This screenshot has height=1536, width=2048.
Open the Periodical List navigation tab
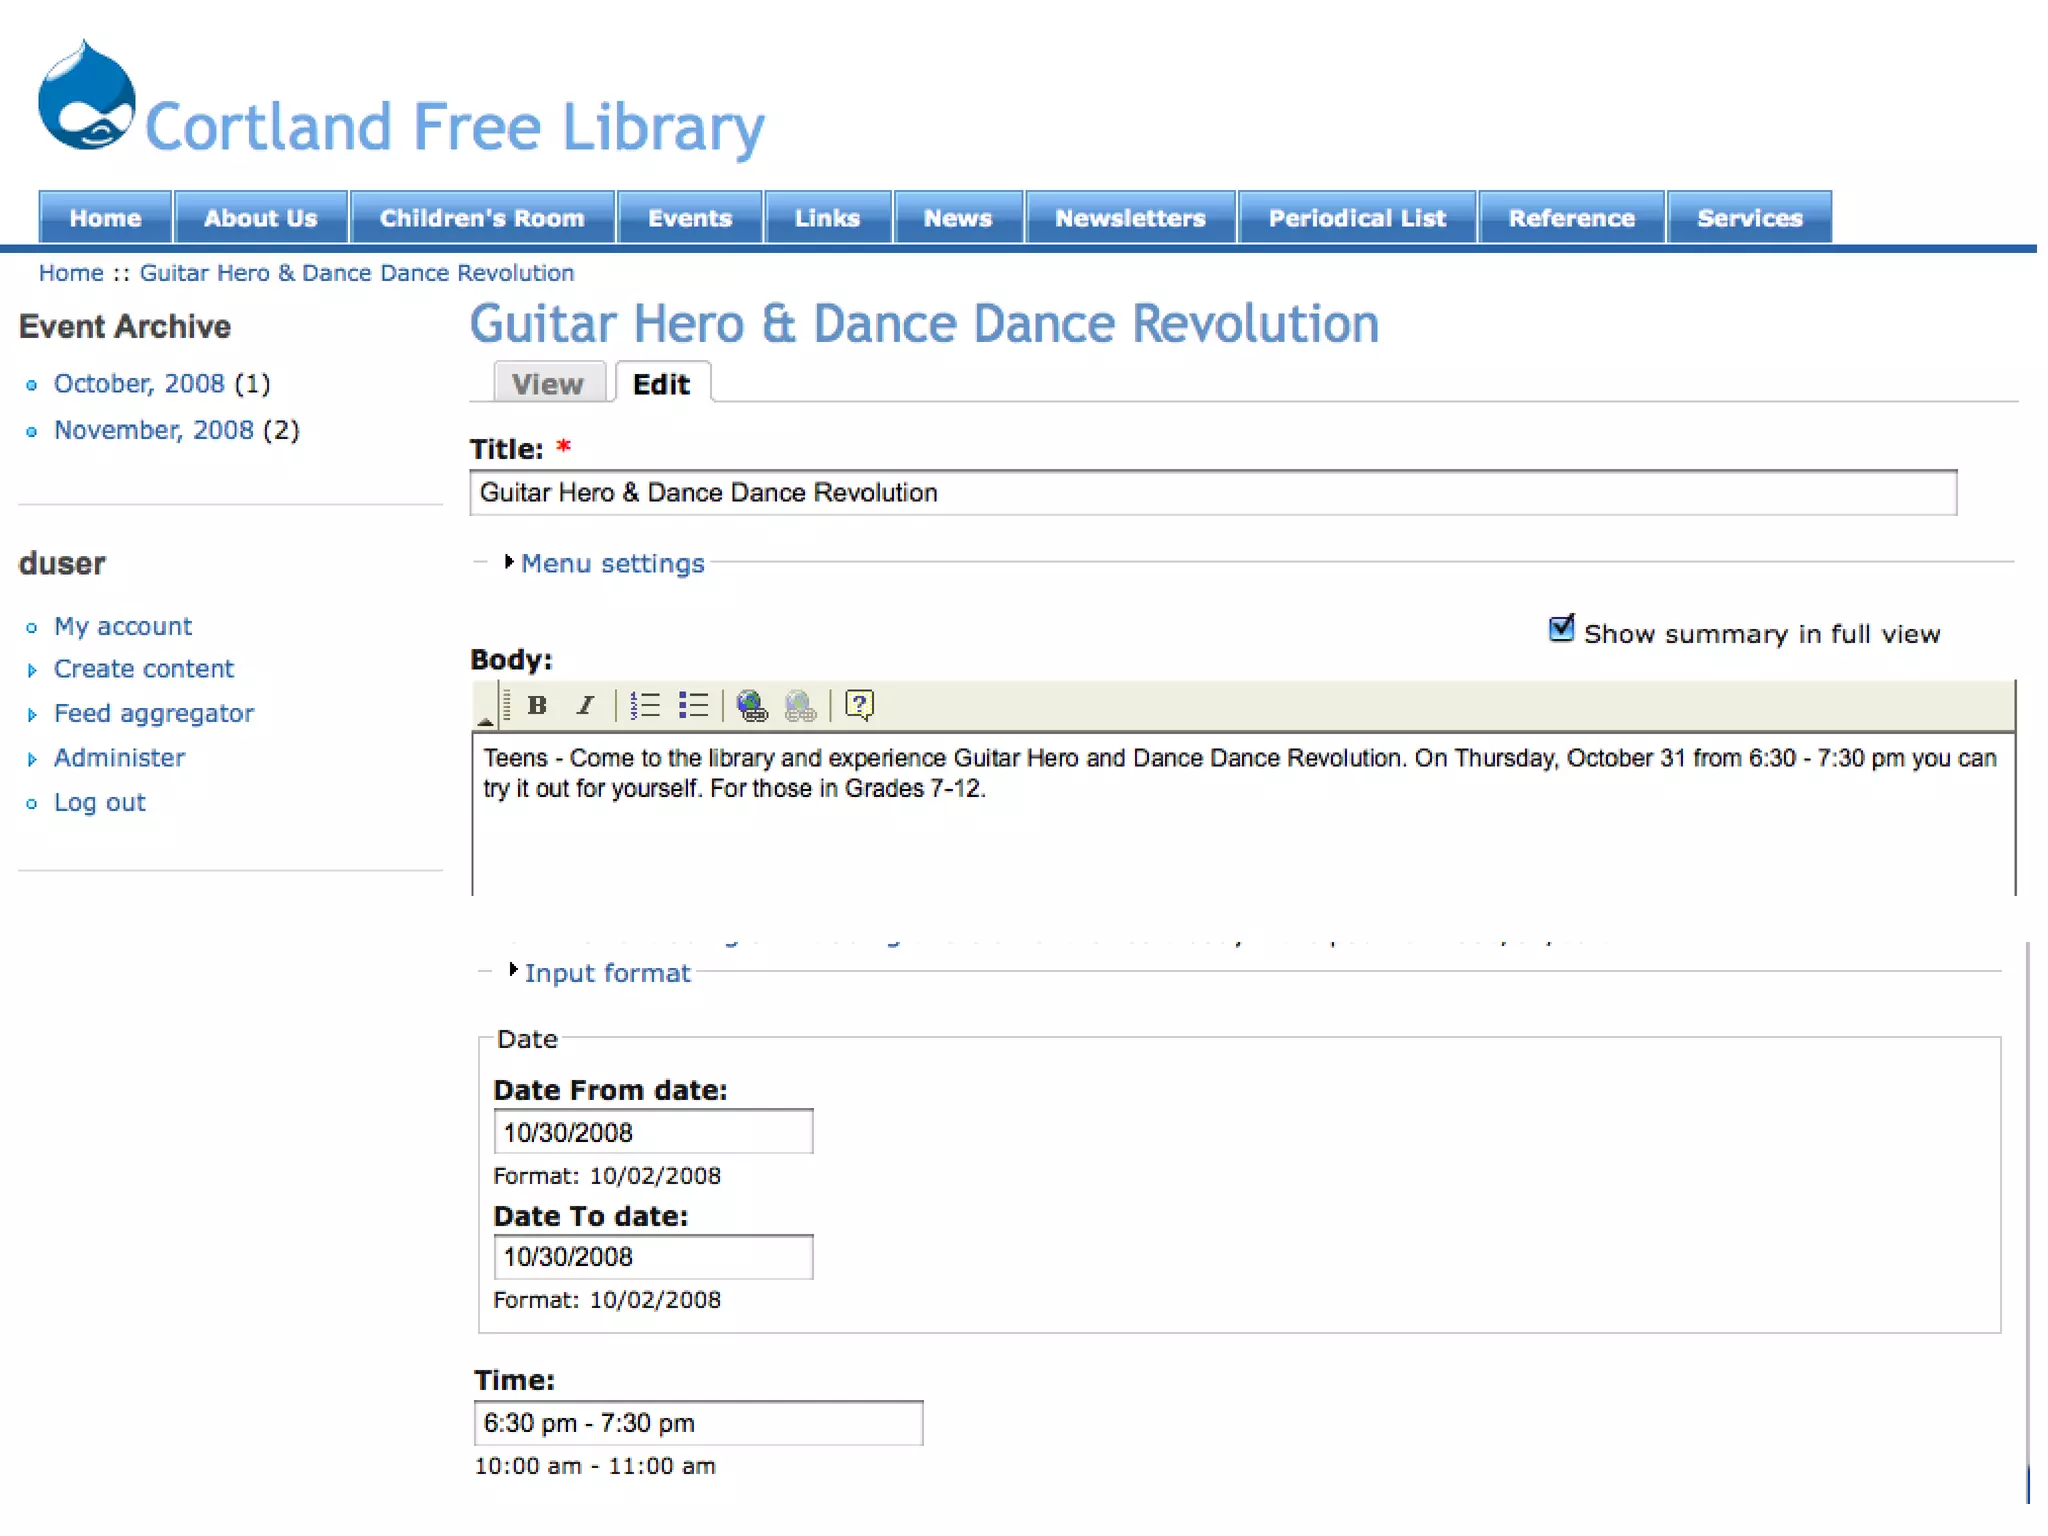click(x=1357, y=217)
